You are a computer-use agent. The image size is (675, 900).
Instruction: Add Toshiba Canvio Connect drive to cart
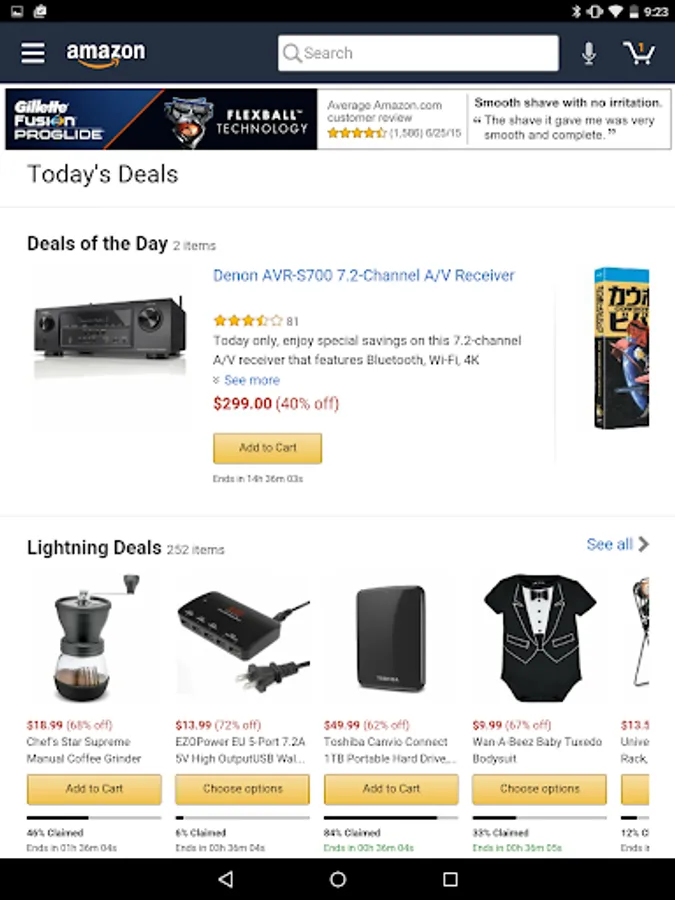[x=391, y=789]
